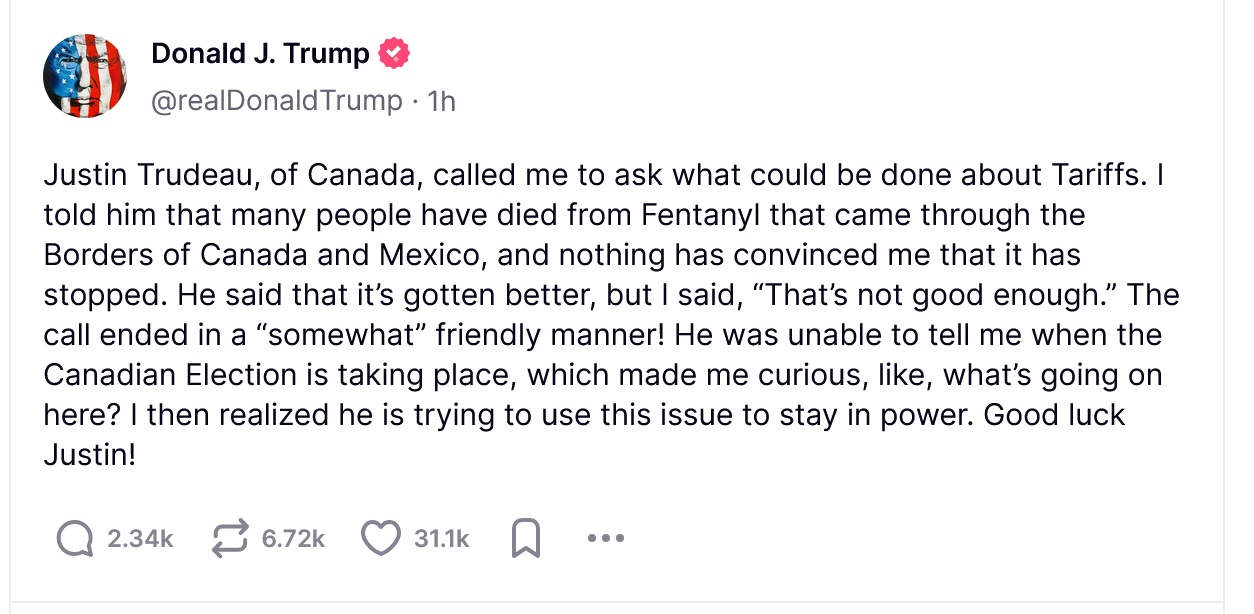This screenshot has width=1254, height=614.
Task: Click the 2.34k reply count
Action: click(x=140, y=539)
